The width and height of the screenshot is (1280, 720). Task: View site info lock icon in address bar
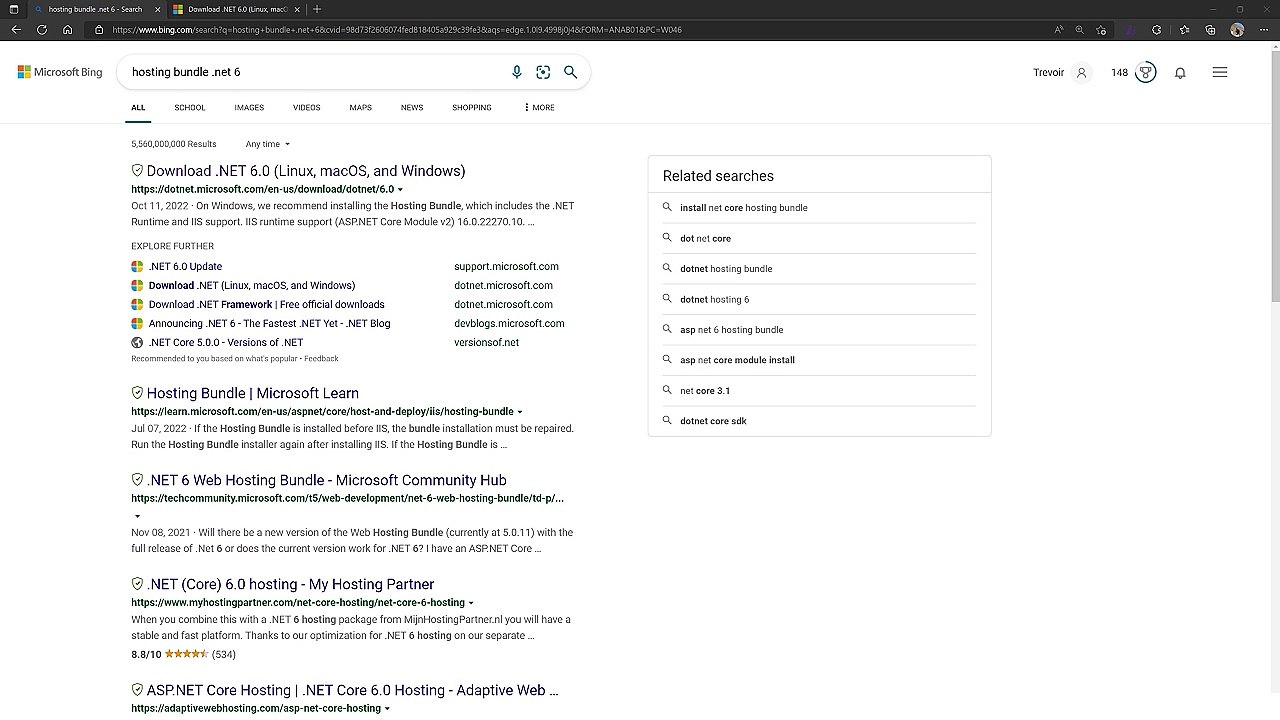click(98, 30)
